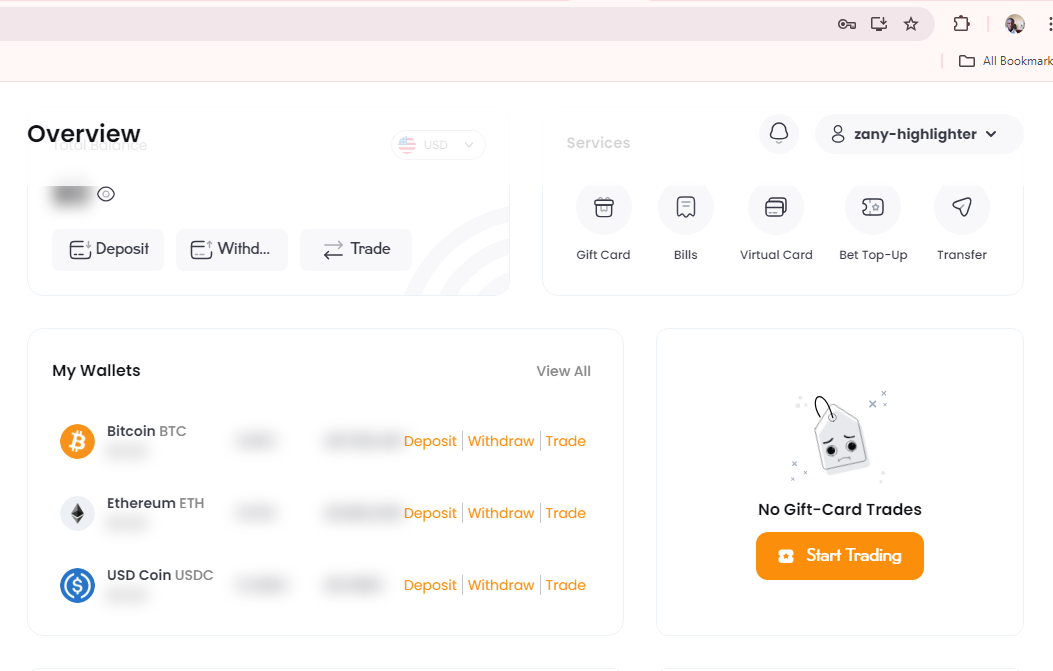The height and width of the screenshot is (671, 1053).
Task: Toggle balance visibility eye icon
Action: point(106,194)
